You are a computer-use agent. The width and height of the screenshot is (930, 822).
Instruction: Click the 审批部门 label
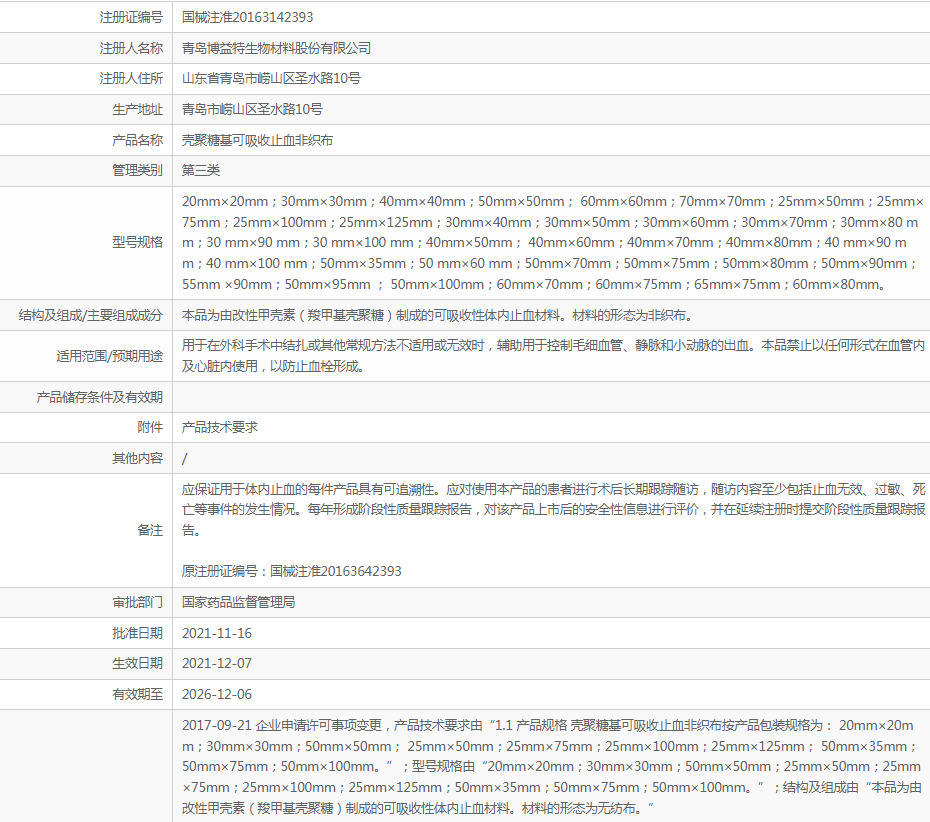pos(138,602)
